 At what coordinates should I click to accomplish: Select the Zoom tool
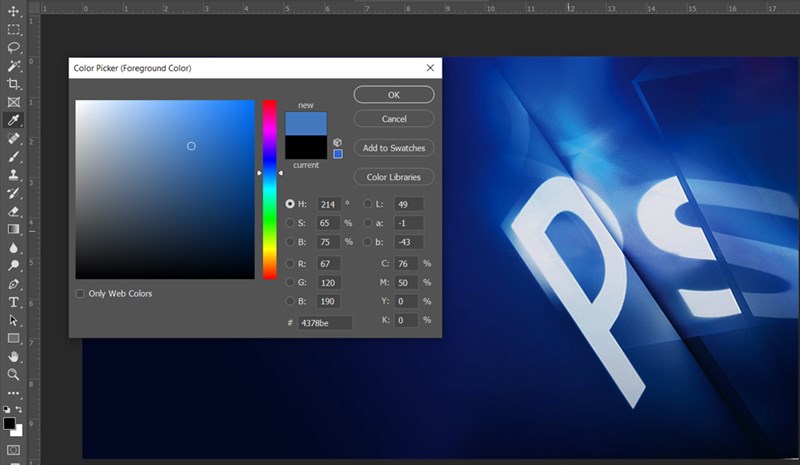pyautogui.click(x=13, y=375)
